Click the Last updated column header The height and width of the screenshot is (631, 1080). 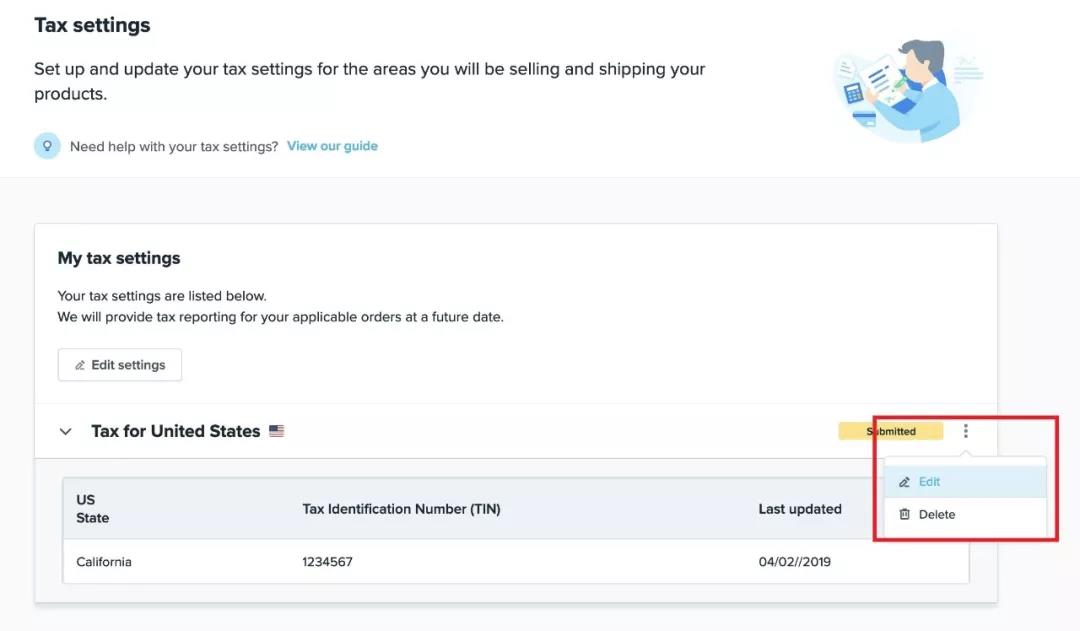800,509
